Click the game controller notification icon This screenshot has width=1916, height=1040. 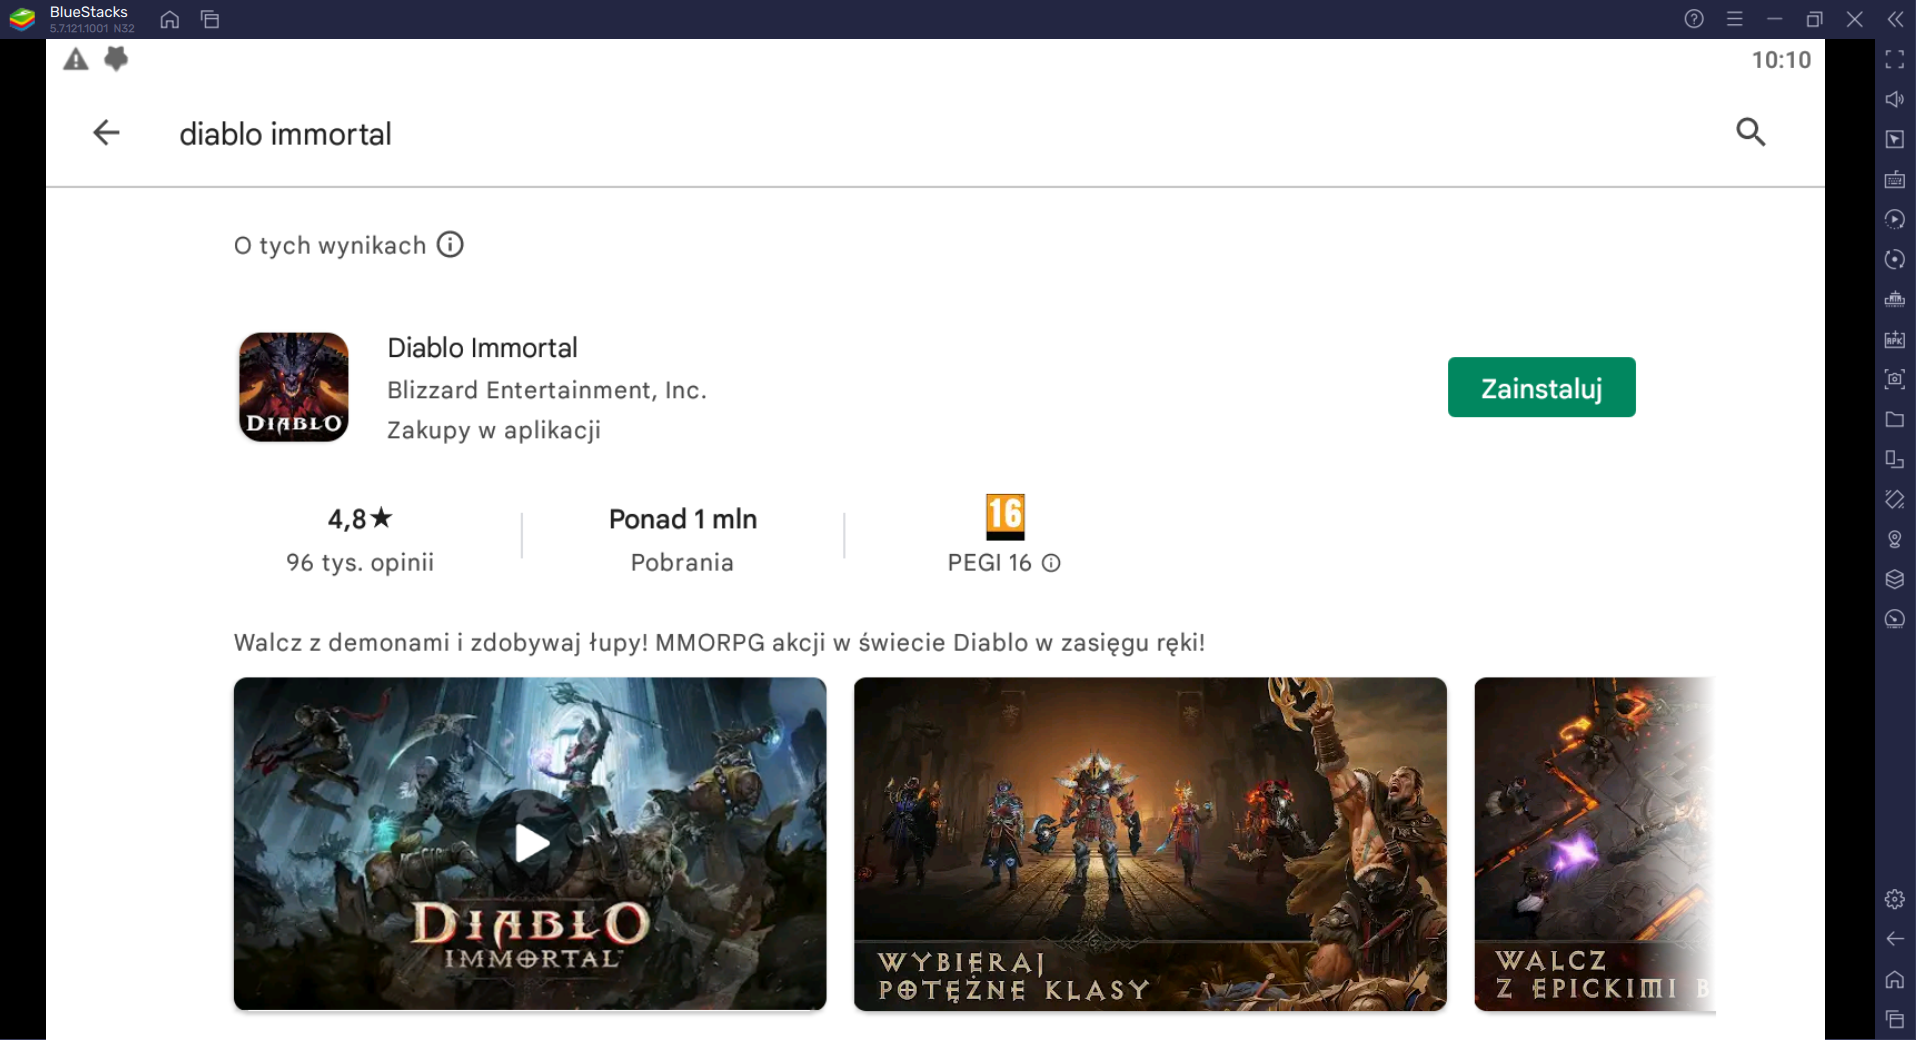click(116, 59)
